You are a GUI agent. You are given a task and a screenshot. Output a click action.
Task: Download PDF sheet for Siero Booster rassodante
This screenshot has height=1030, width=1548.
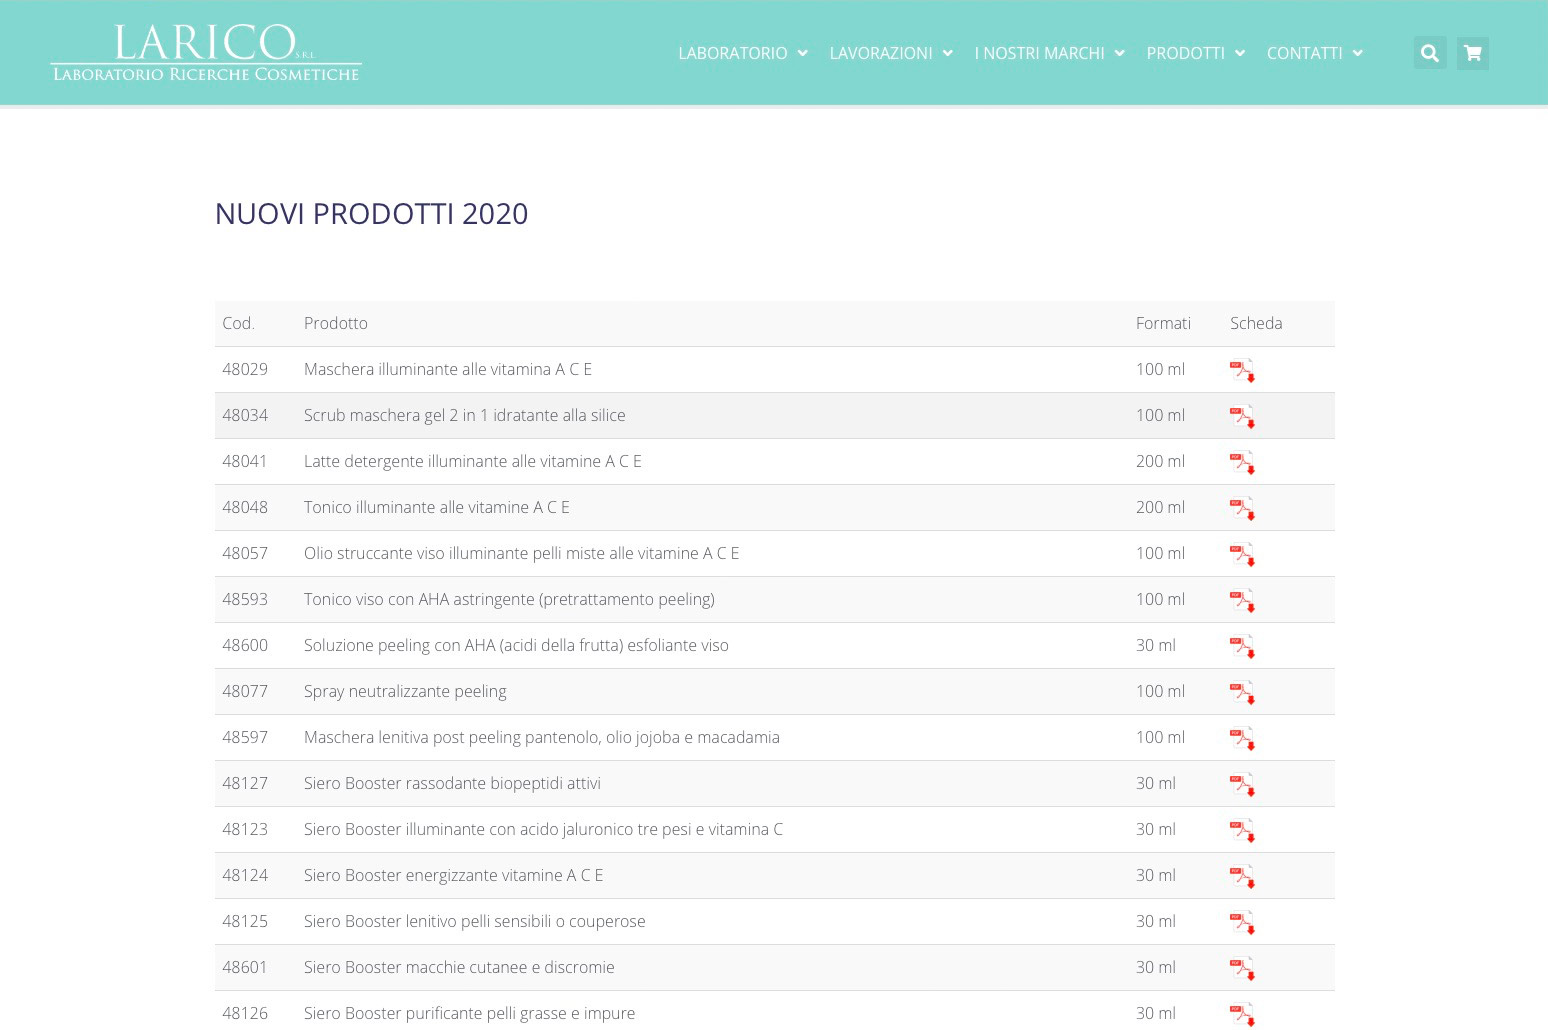click(x=1242, y=785)
